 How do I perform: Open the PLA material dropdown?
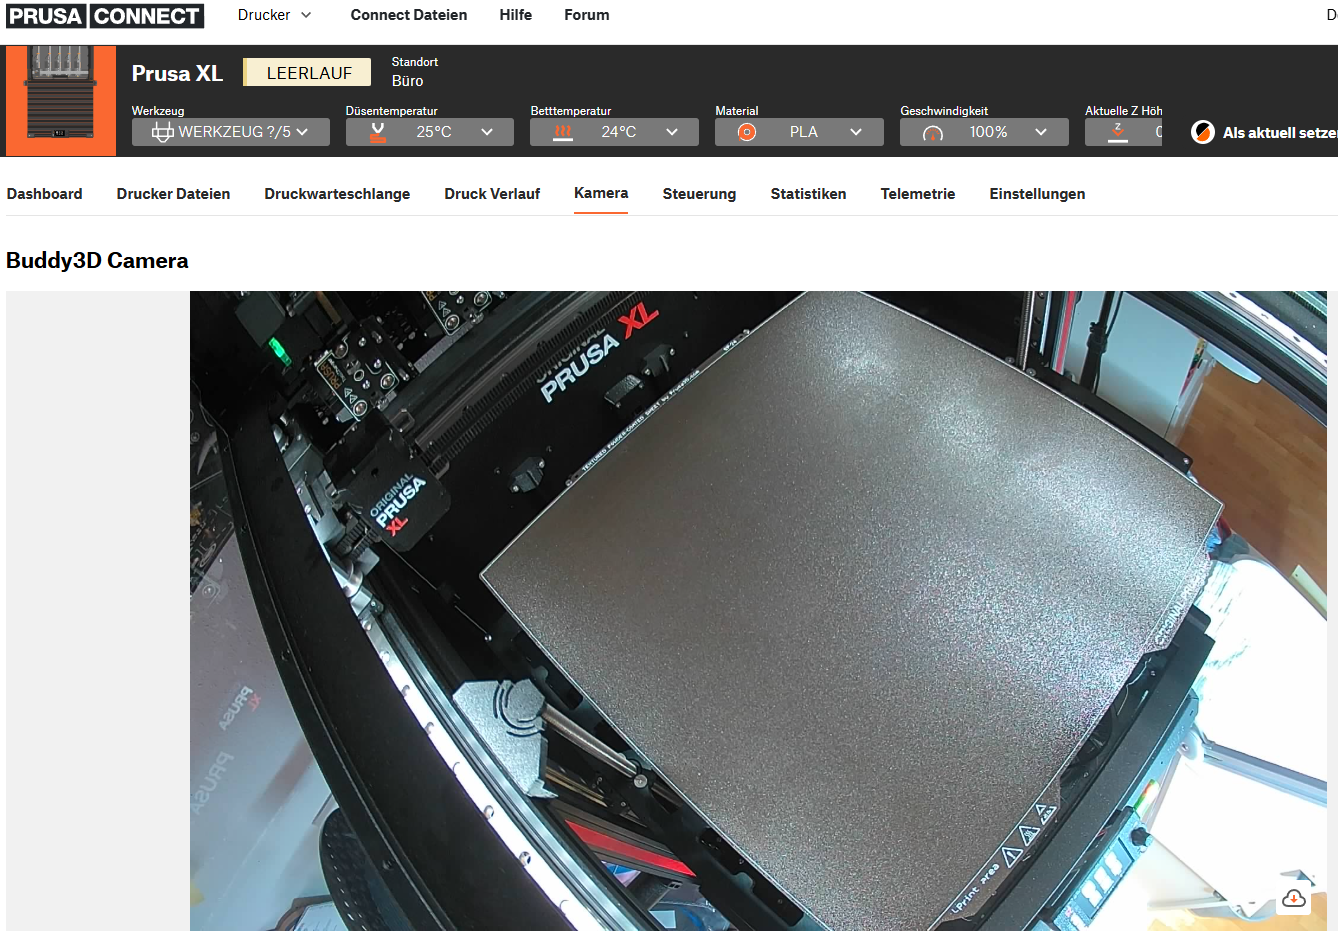click(x=799, y=132)
